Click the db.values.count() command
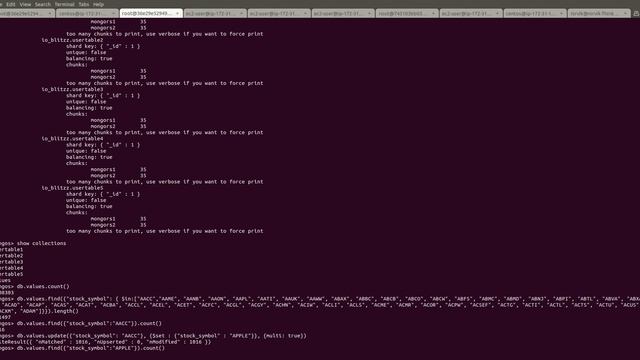 [x=43, y=287]
